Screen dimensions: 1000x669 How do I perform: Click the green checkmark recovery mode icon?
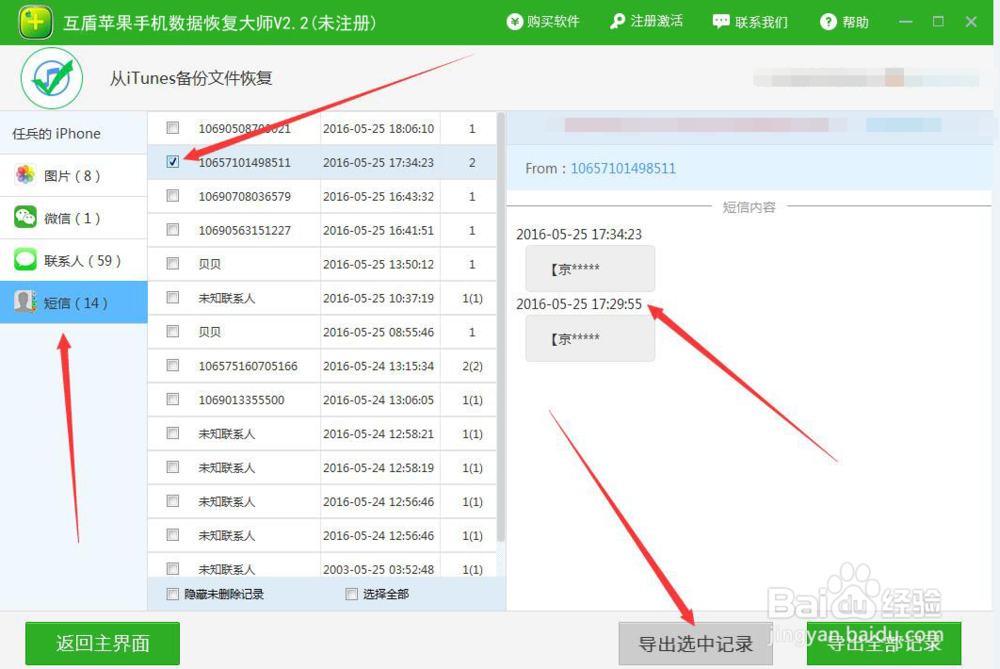click(x=51, y=78)
